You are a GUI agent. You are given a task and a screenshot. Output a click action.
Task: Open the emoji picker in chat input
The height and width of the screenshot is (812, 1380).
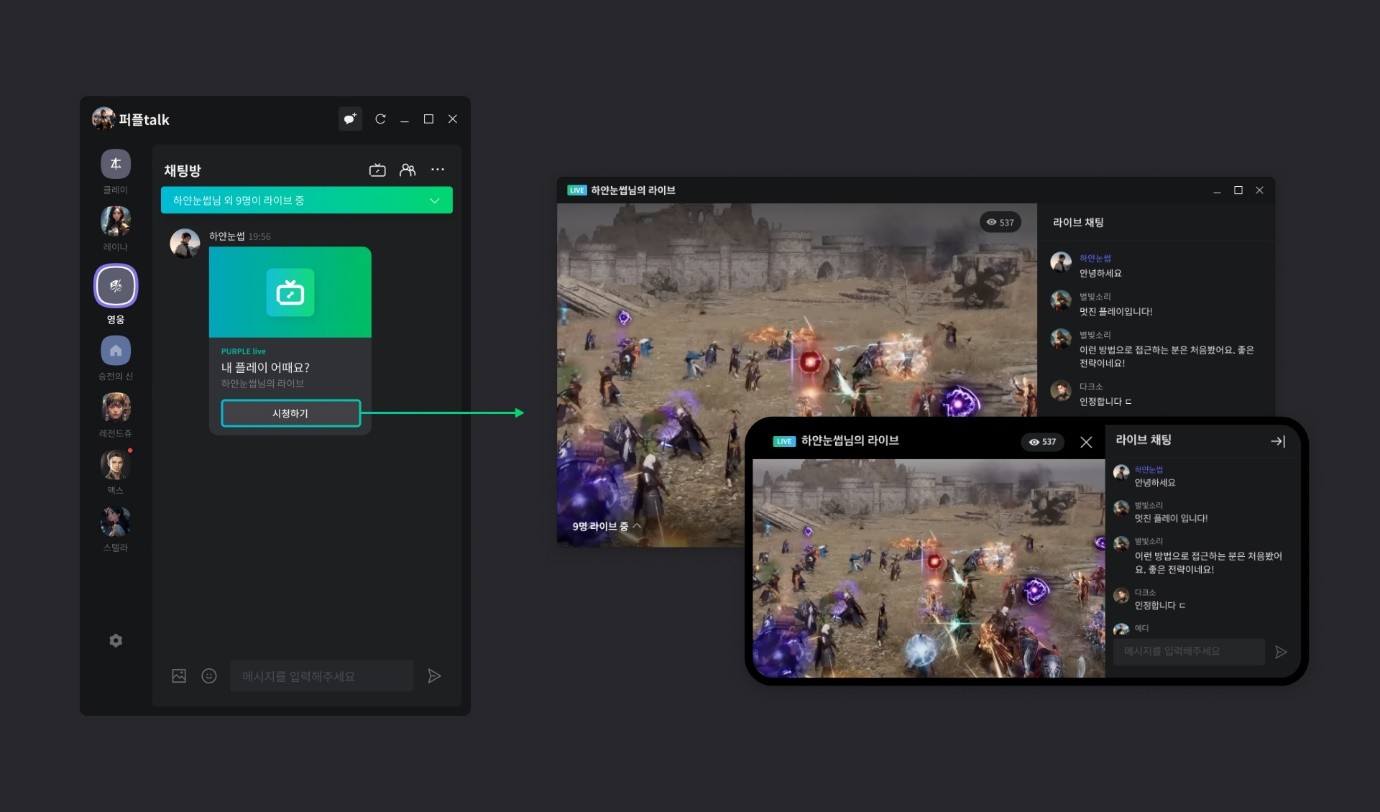(x=209, y=676)
